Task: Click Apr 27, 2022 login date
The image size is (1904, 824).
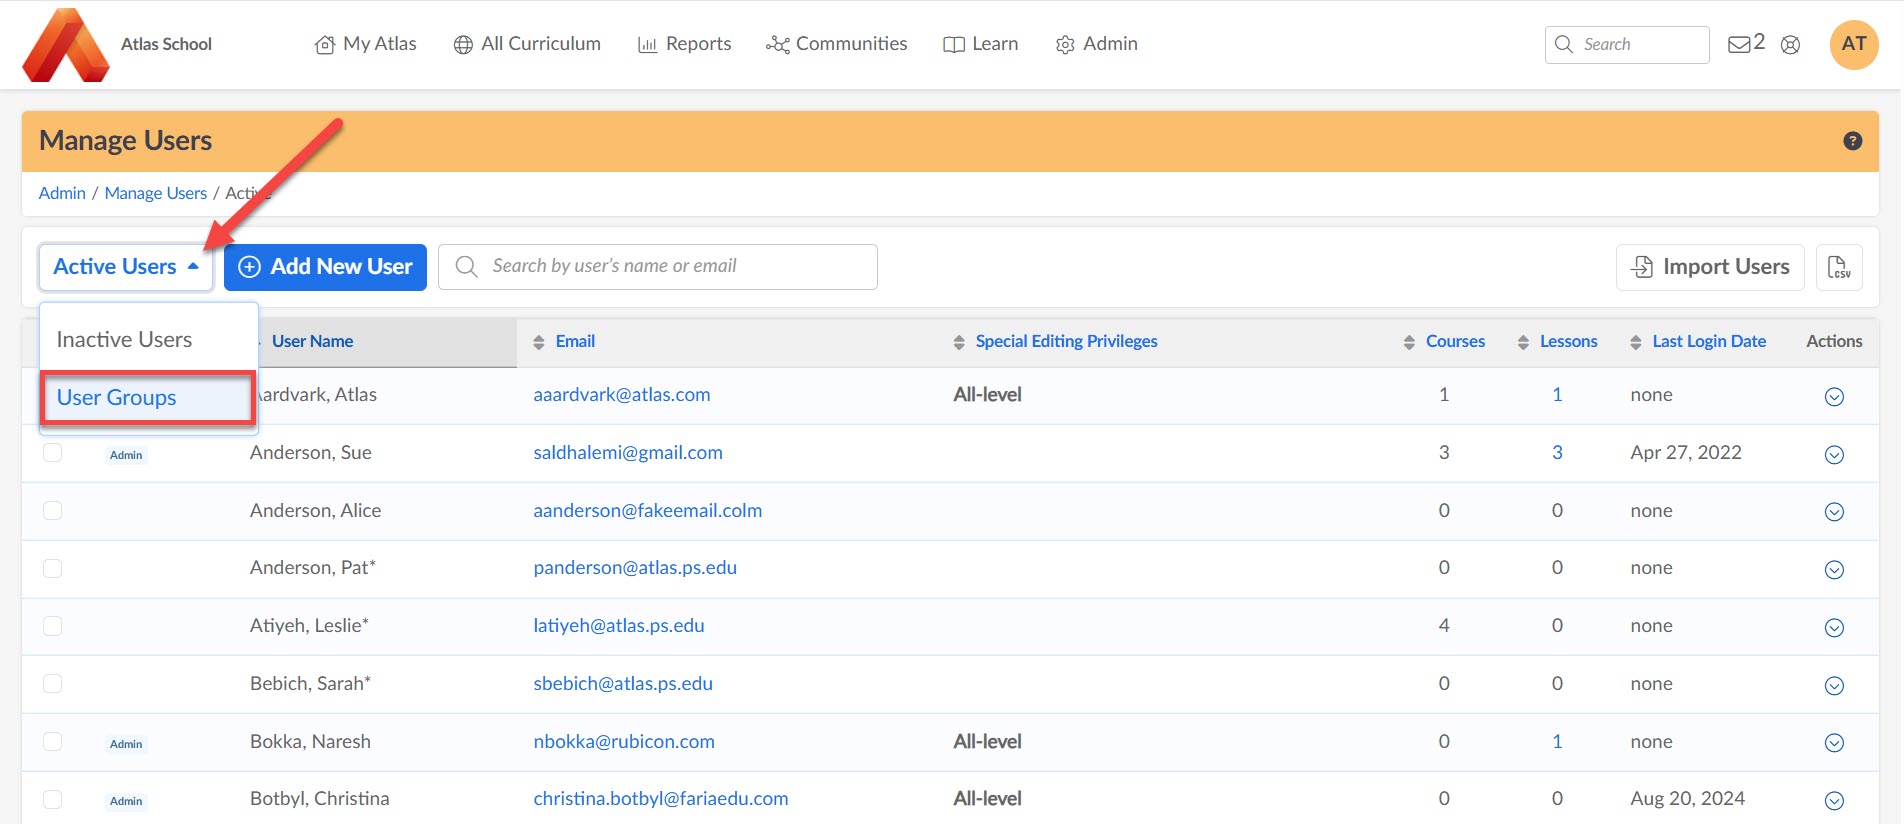Action: click(1686, 453)
